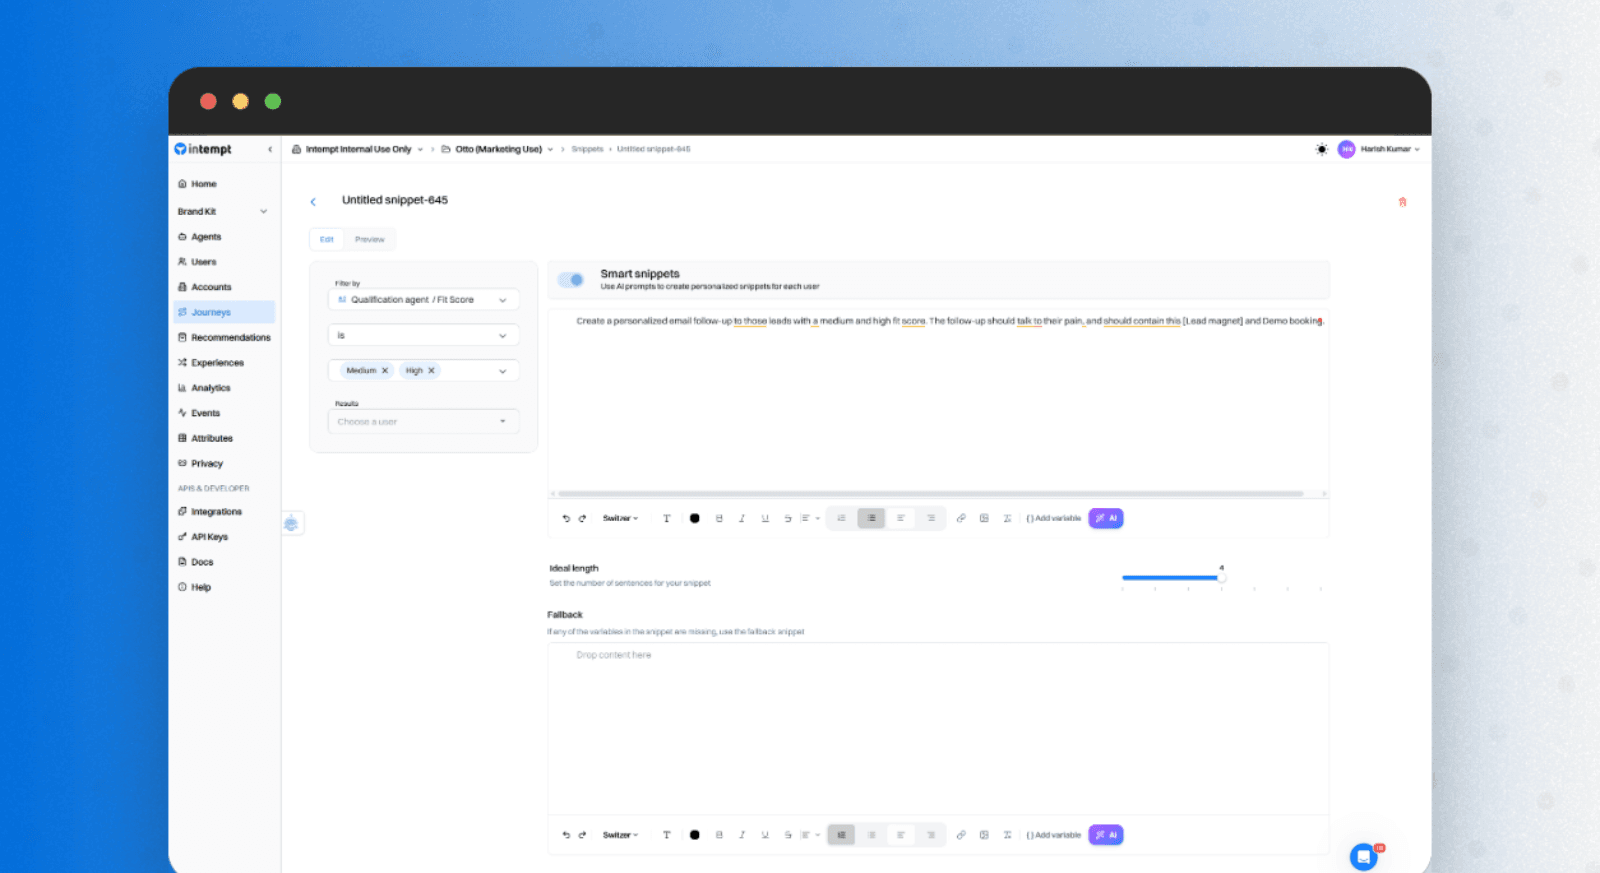Insert an image in the prompt editor toolbar
This screenshot has height=873, width=1600.
984,518
